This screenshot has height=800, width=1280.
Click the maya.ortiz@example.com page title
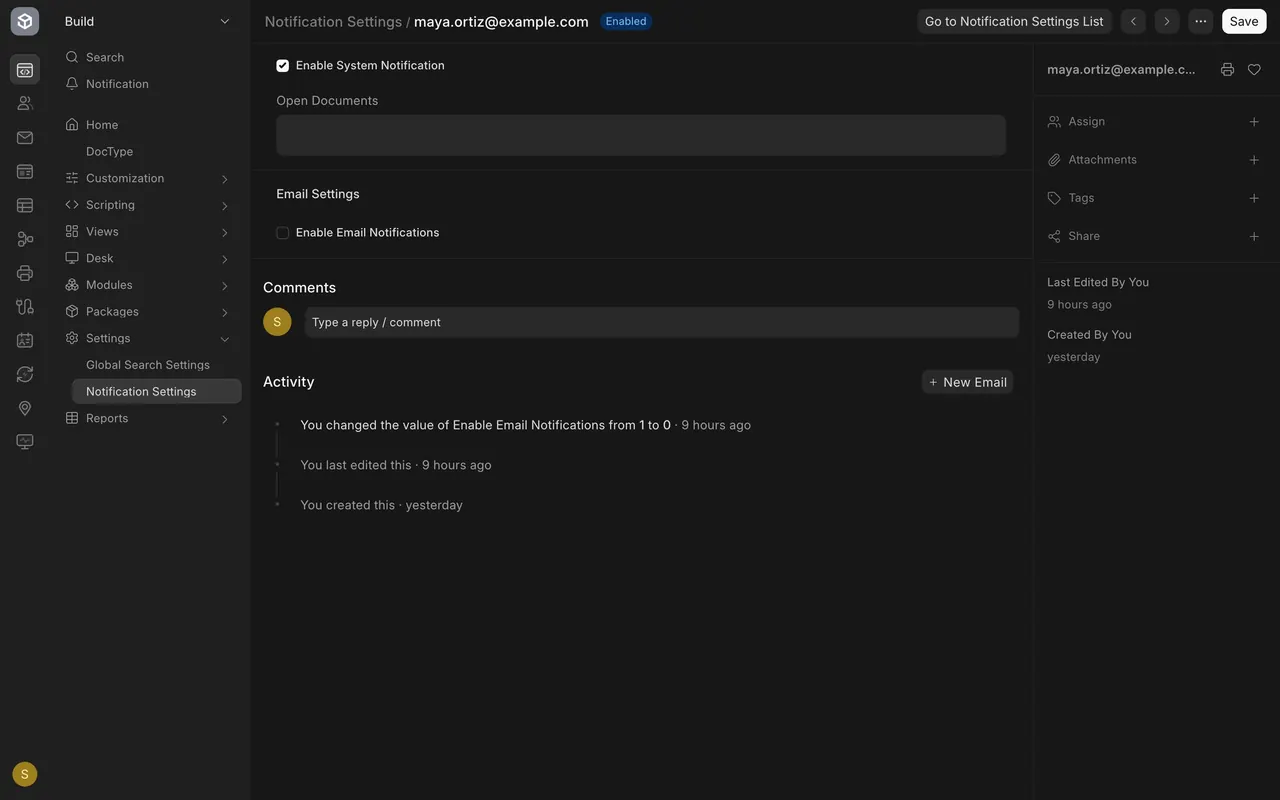pos(501,22)
